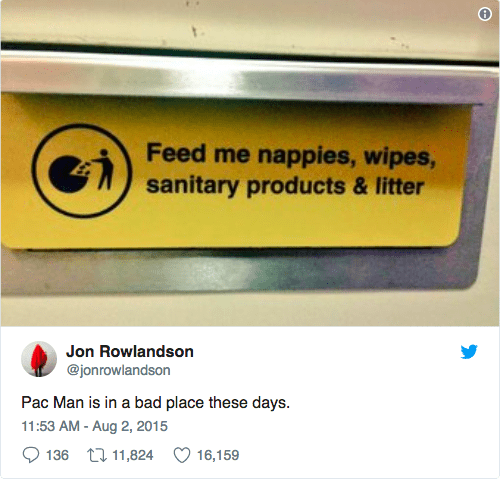Screen dimensions: 501x479
Task: Click the reply speech bubble icon
Action: click(31, 455)
